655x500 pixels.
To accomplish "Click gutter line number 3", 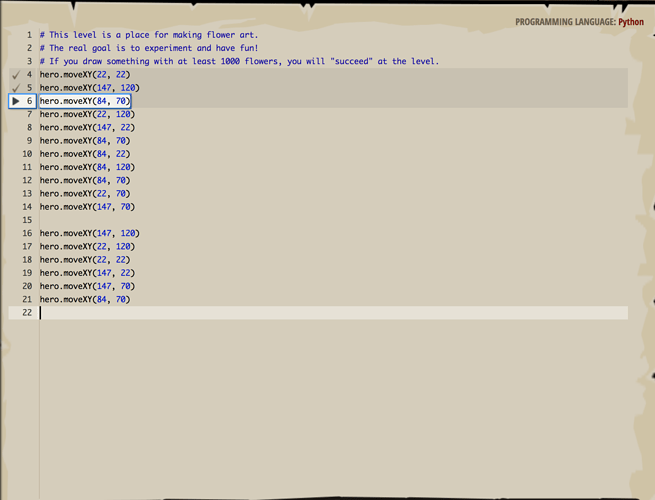I will [29, 61].
